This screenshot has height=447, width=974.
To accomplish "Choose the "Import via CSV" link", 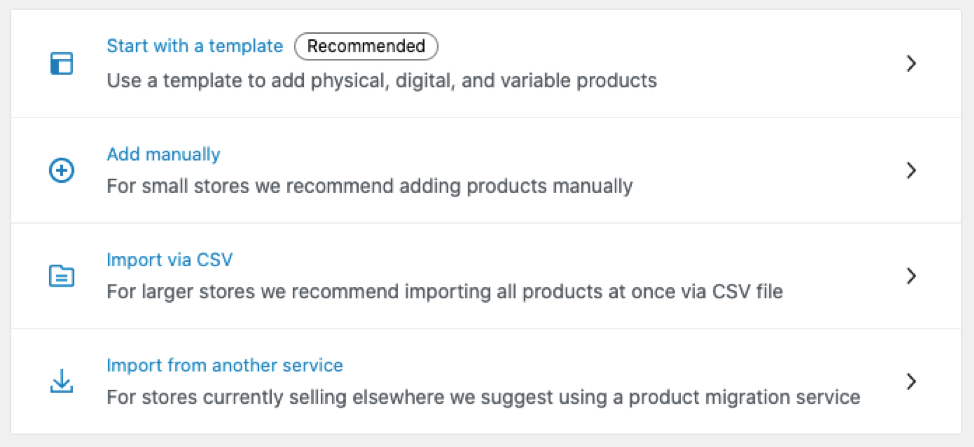I will click(169, 260).
